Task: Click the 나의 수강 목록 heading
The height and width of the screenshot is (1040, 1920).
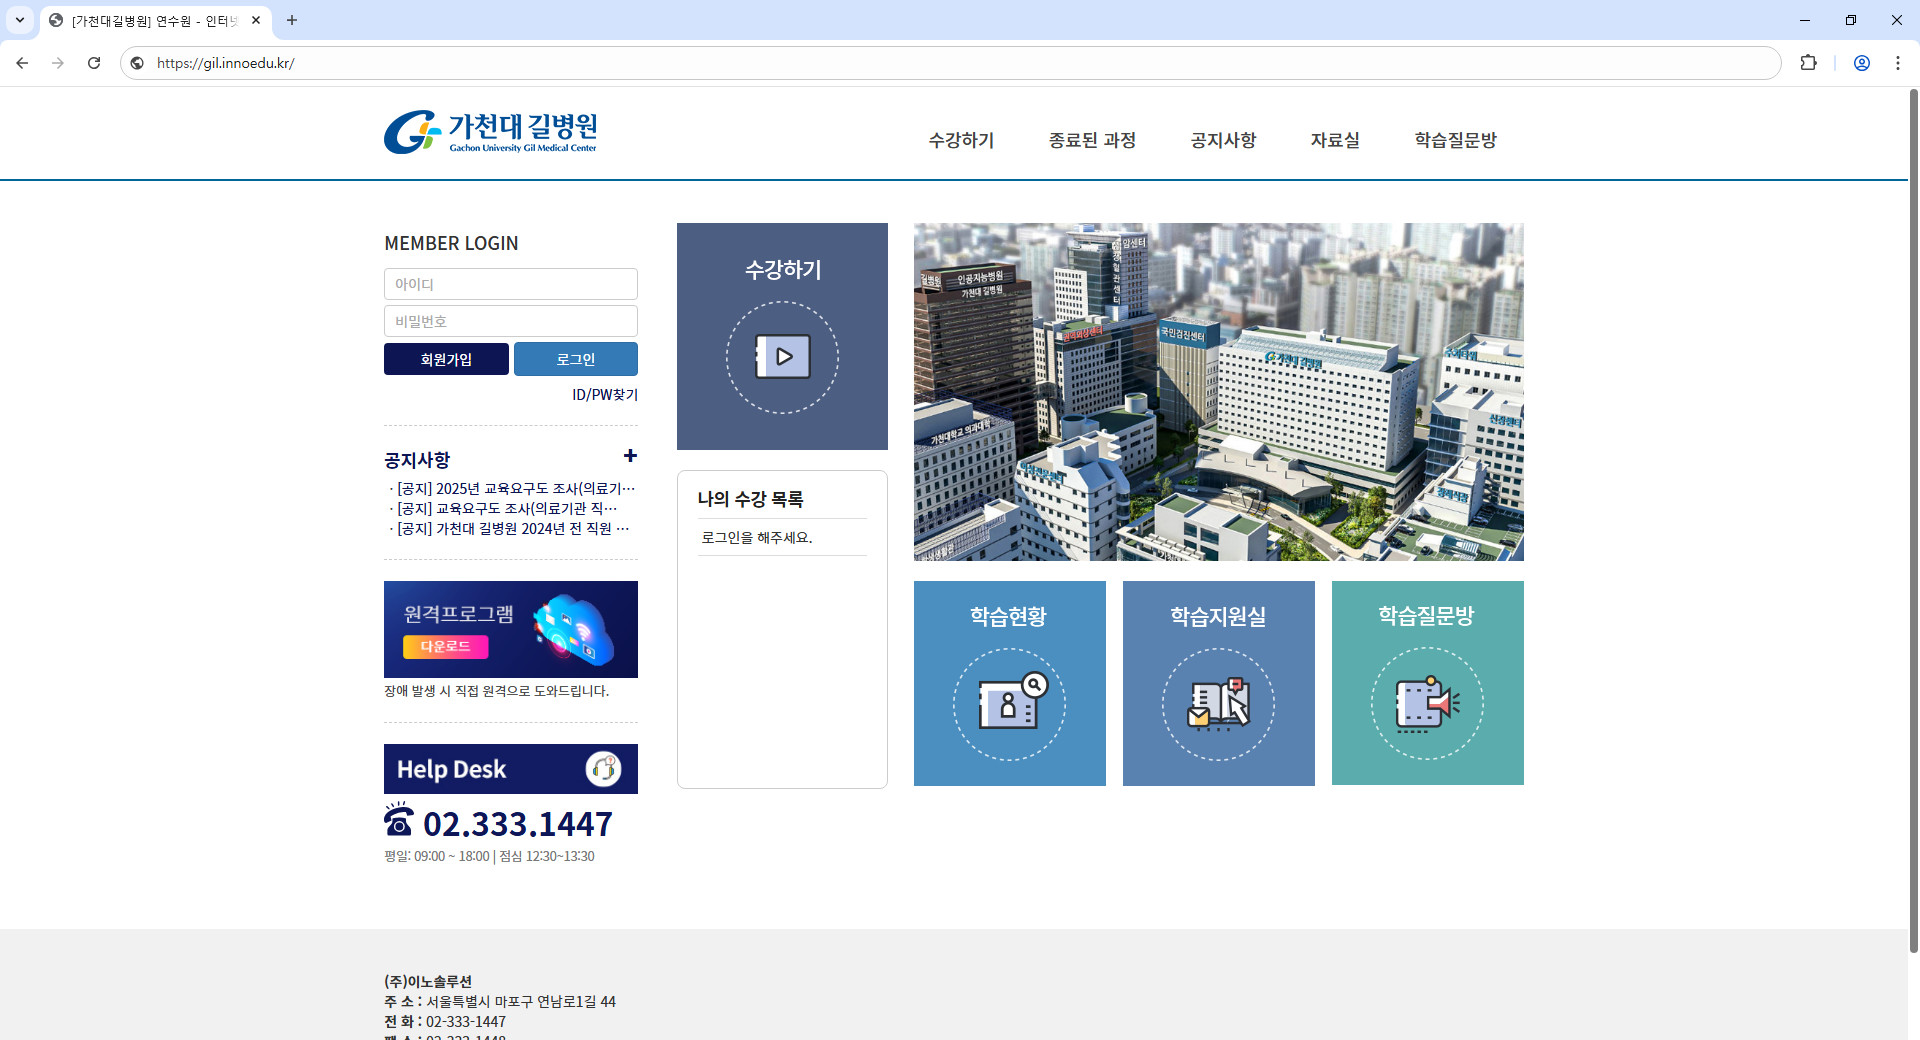Action: click(751, 499)
